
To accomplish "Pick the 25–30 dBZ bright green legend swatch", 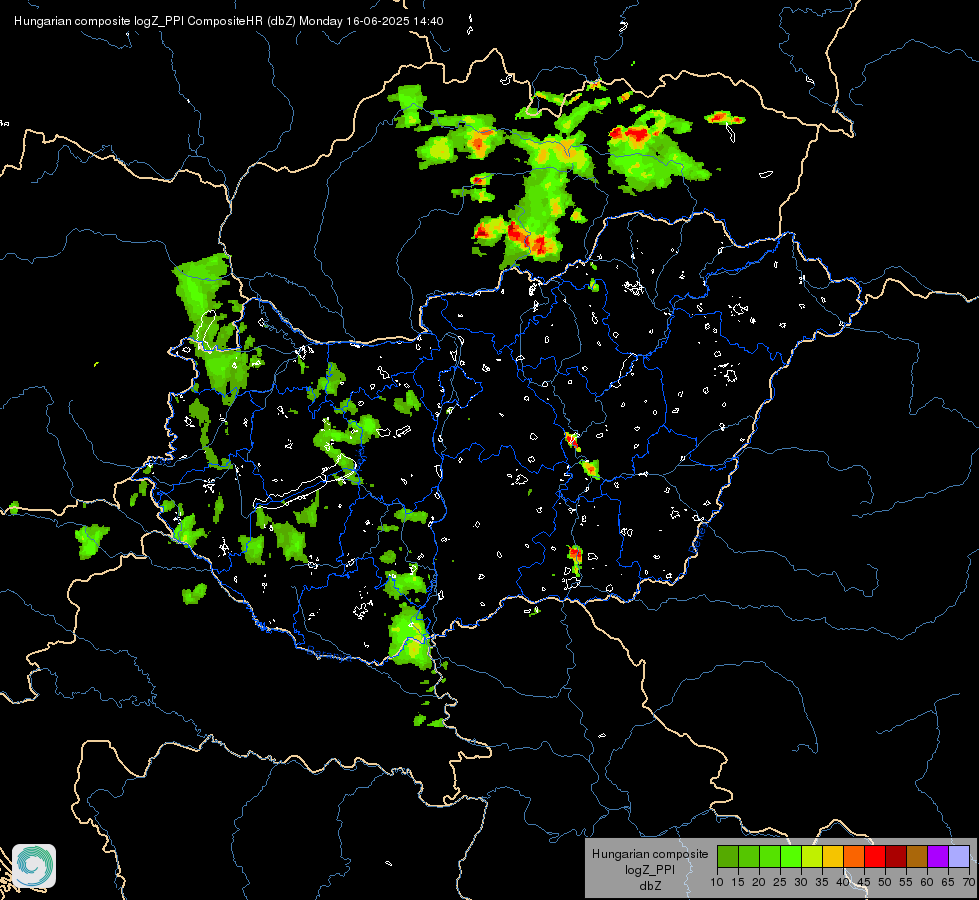I will pos(791,856).
